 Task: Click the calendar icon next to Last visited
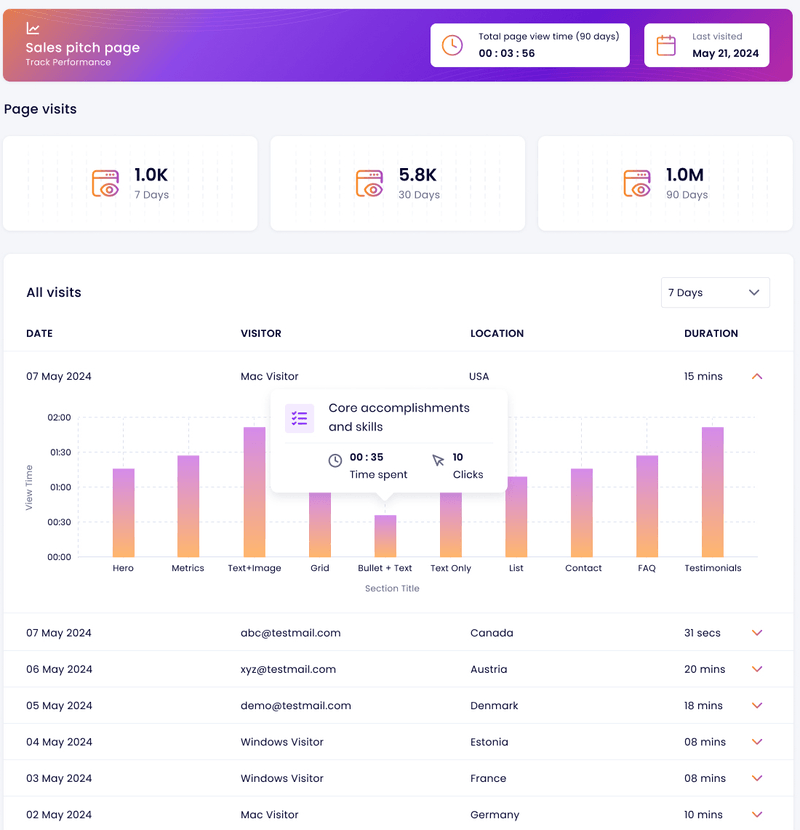click(x=666, y=45)
